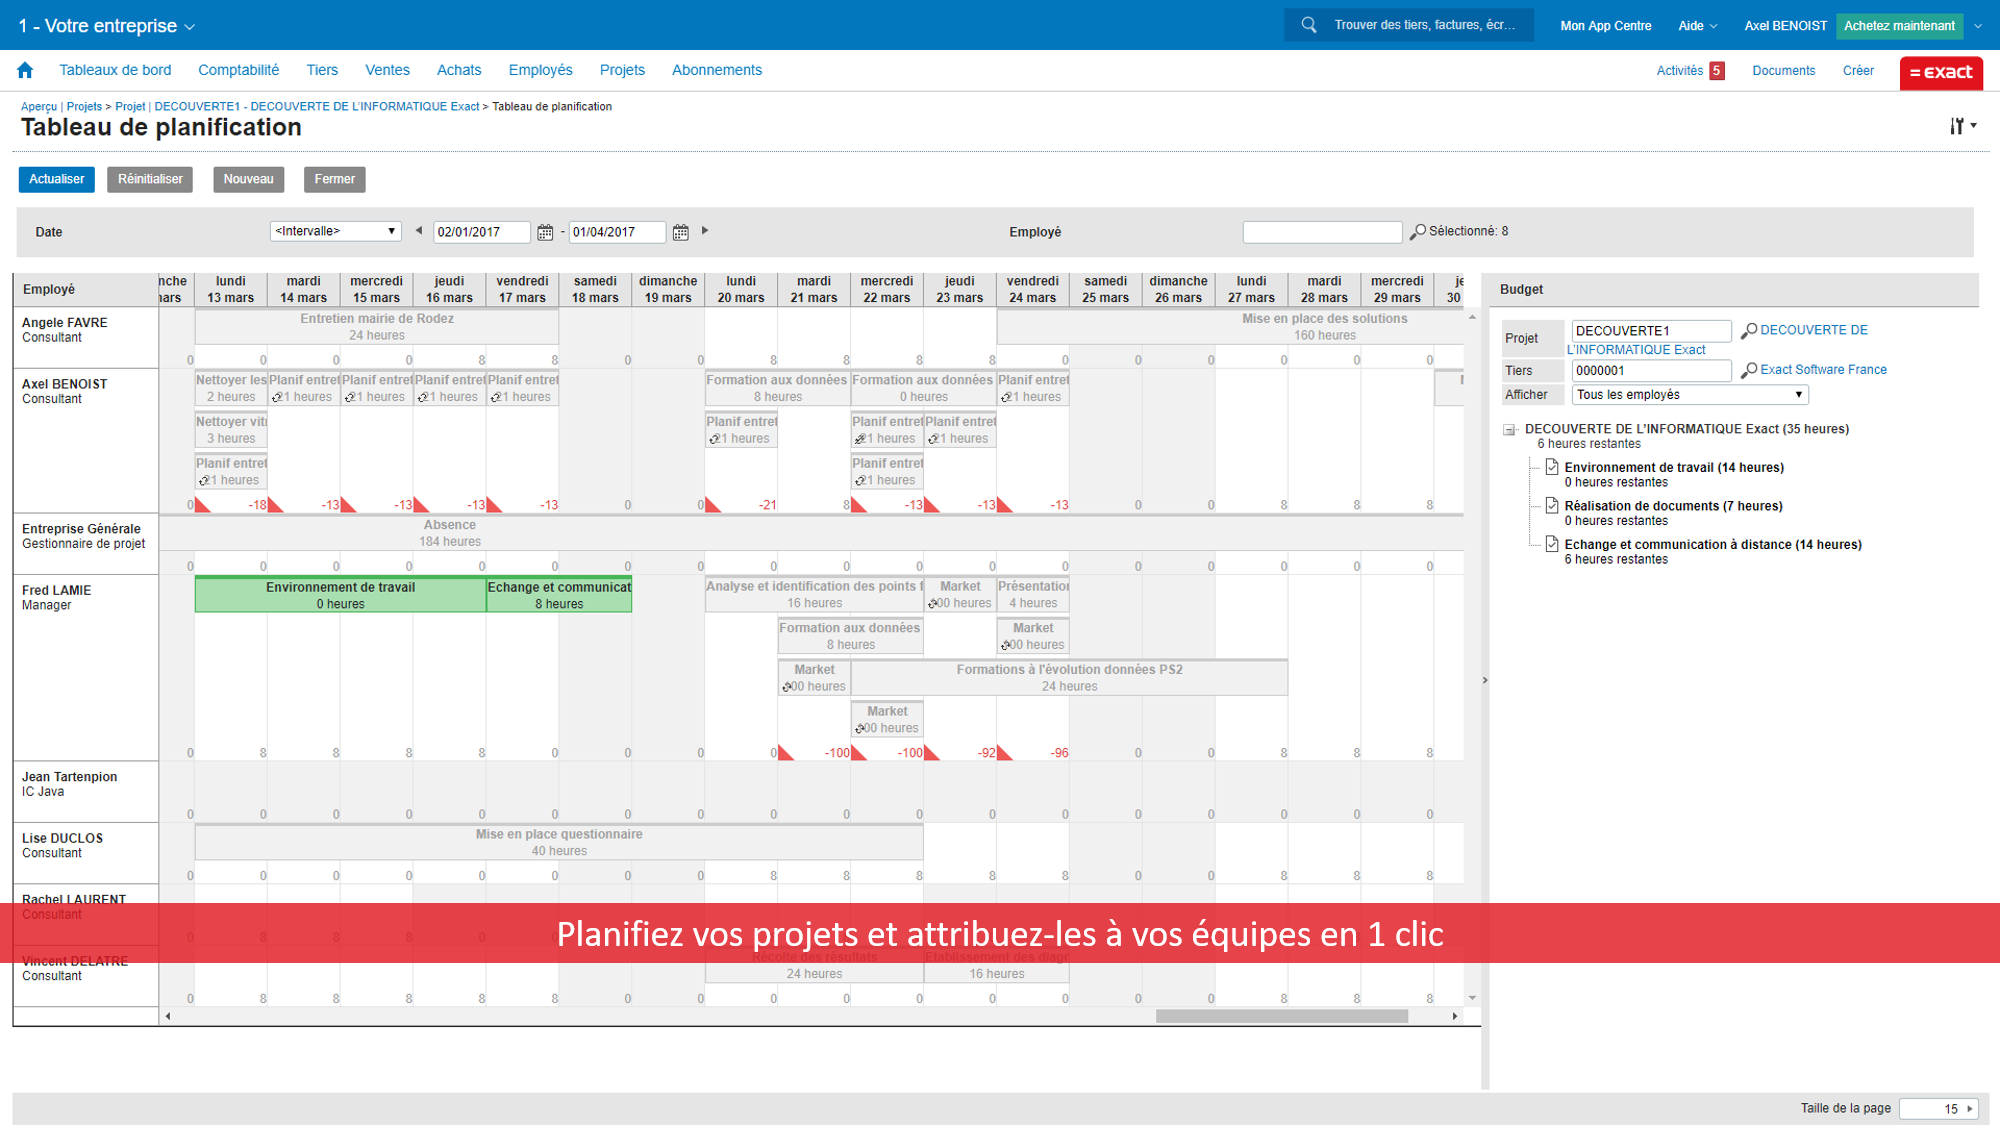Open the user account dropdown chevron
2000x1125 pixels.
[x=1977, y=26]
